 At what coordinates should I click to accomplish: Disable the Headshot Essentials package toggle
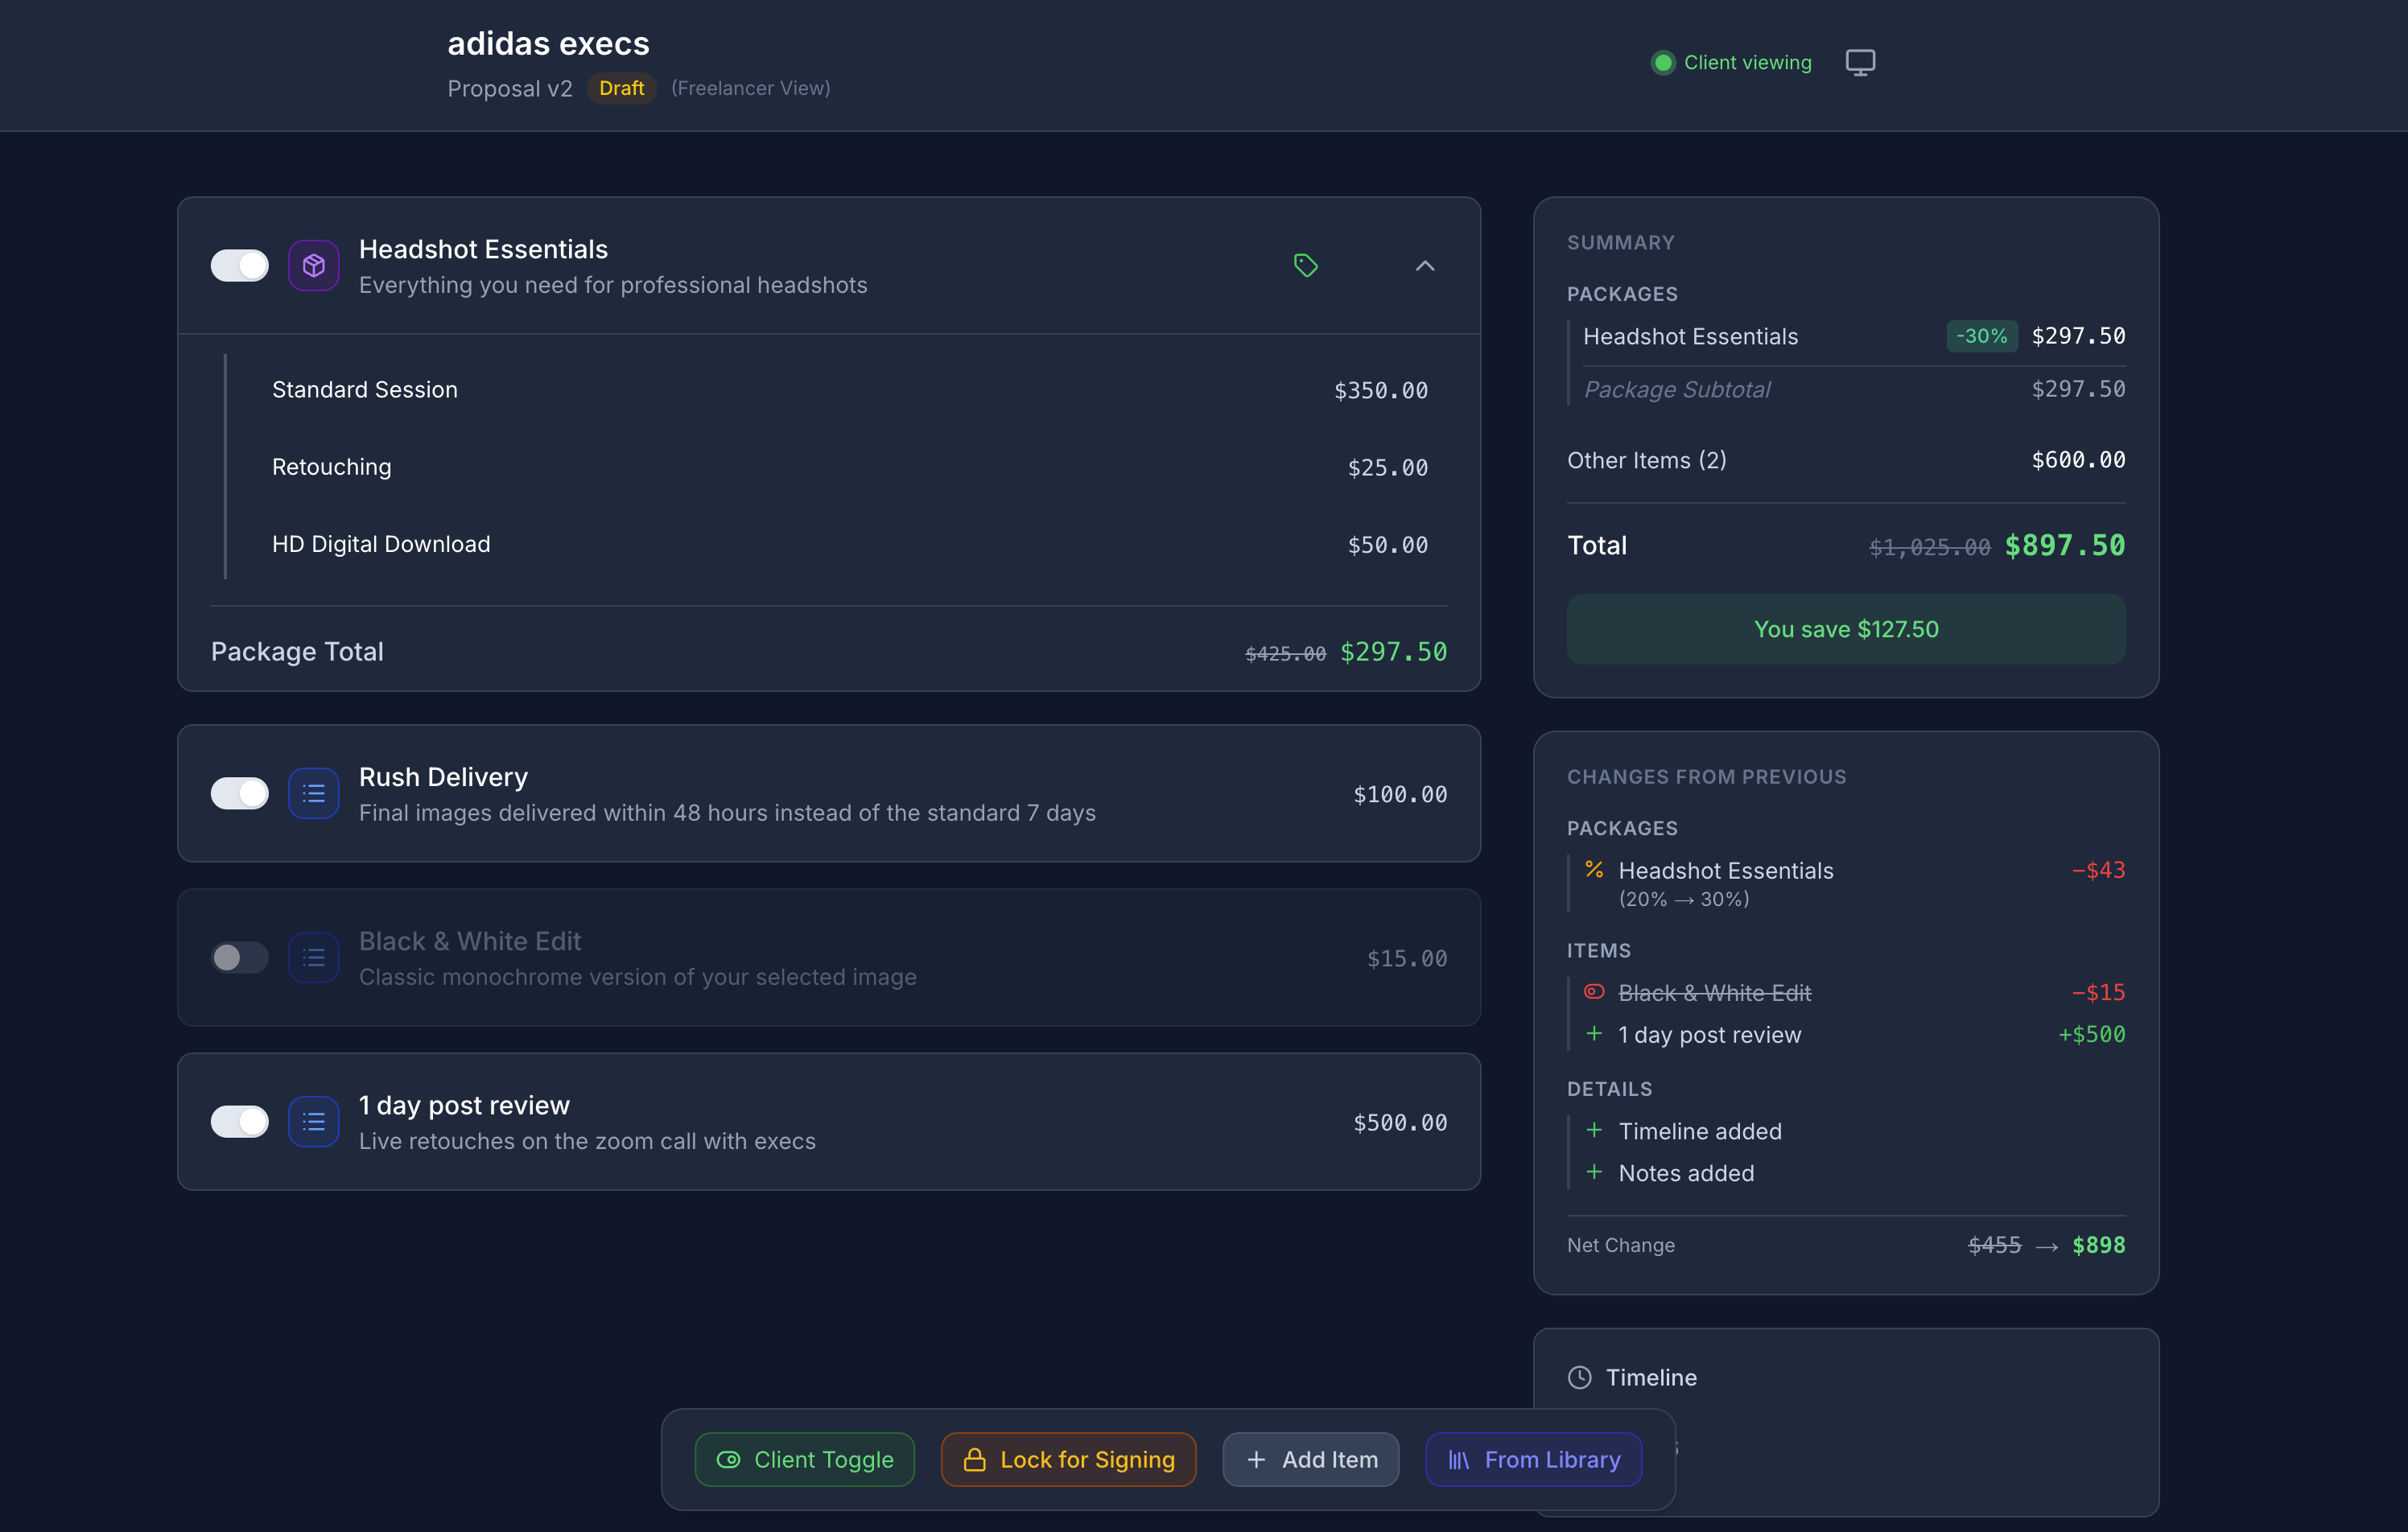(239, 265)
